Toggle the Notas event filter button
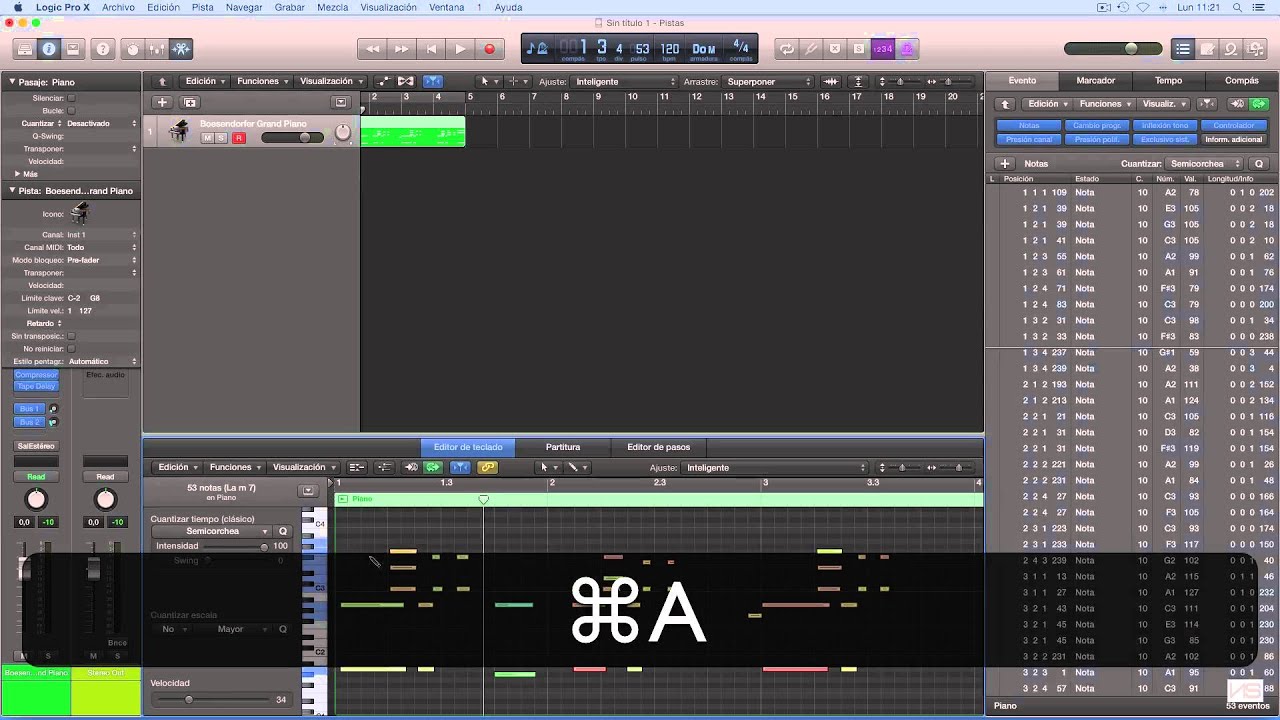Screen dimensions: 1280x720 tap(1029, 126)
